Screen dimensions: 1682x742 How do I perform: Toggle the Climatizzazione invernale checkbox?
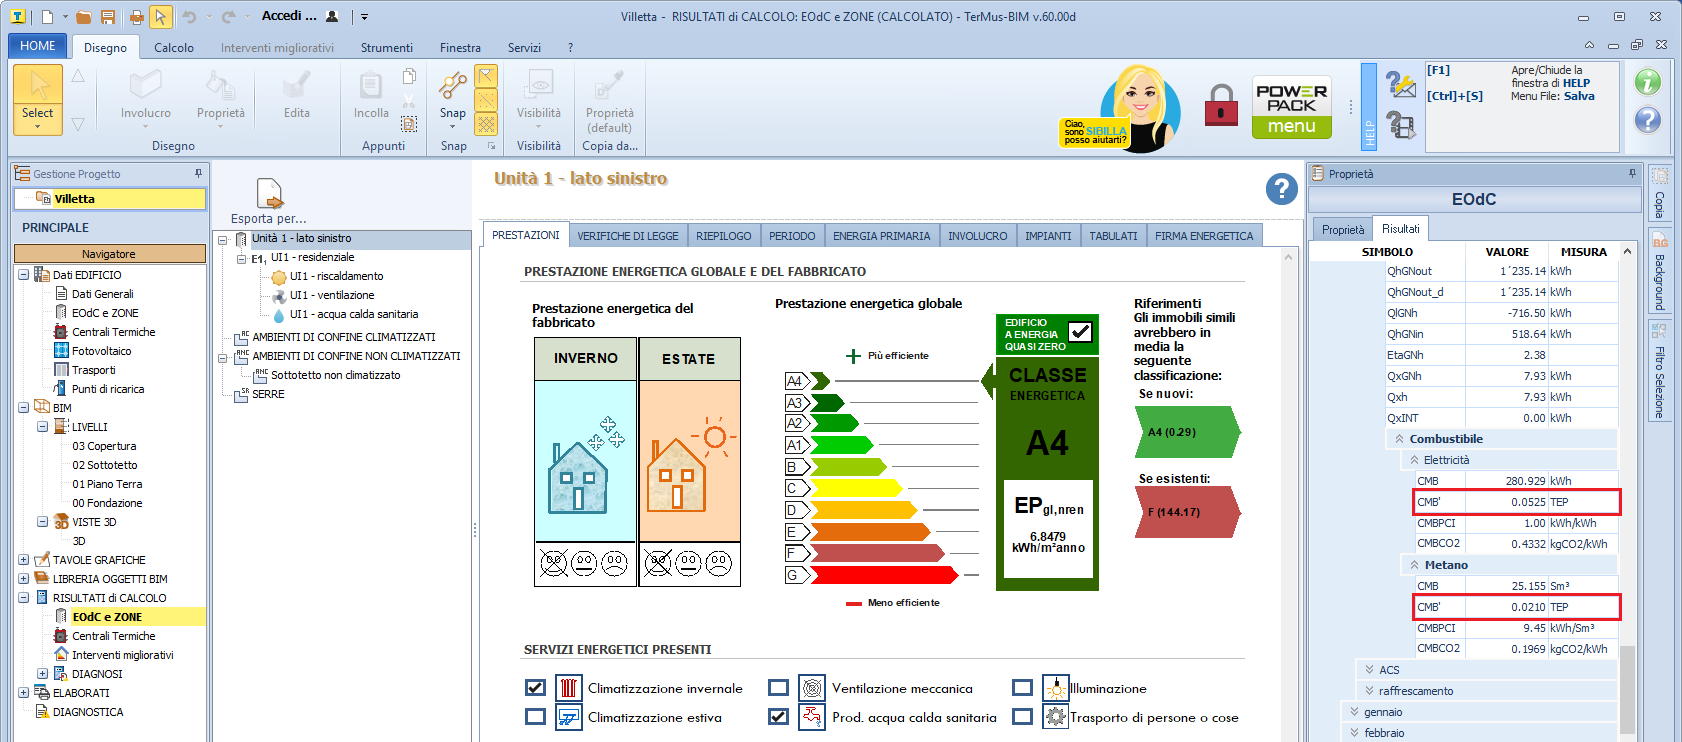[x=535, y=688]
